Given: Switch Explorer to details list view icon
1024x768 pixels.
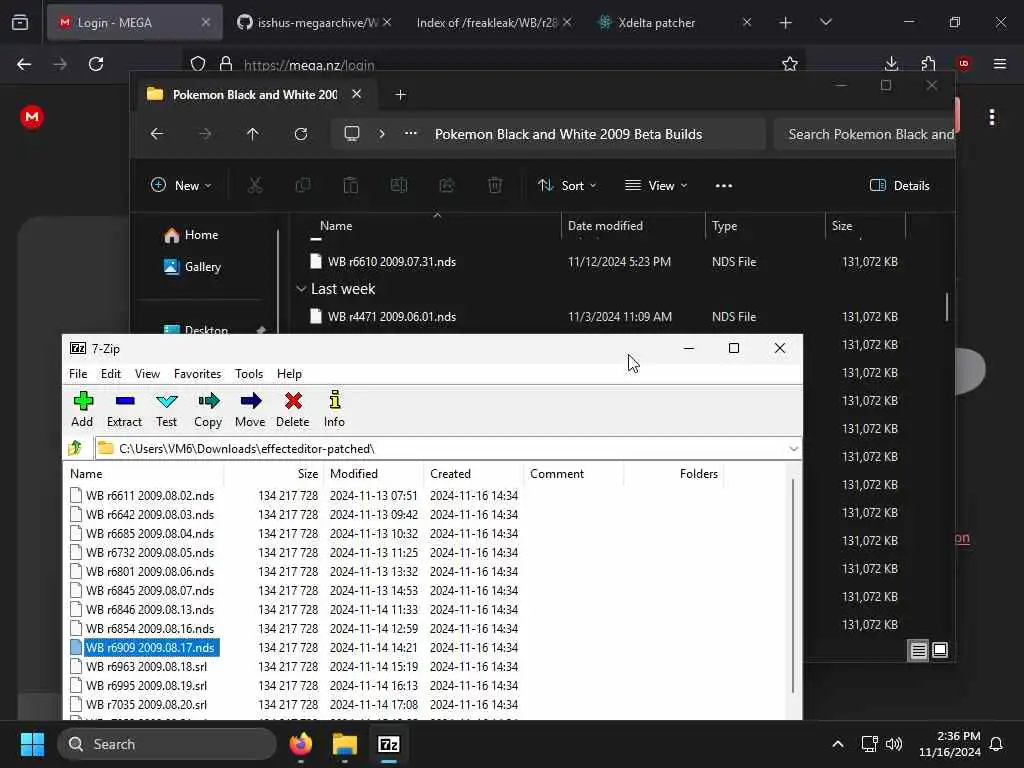Looking at the screenshot, I should [918, 650].
